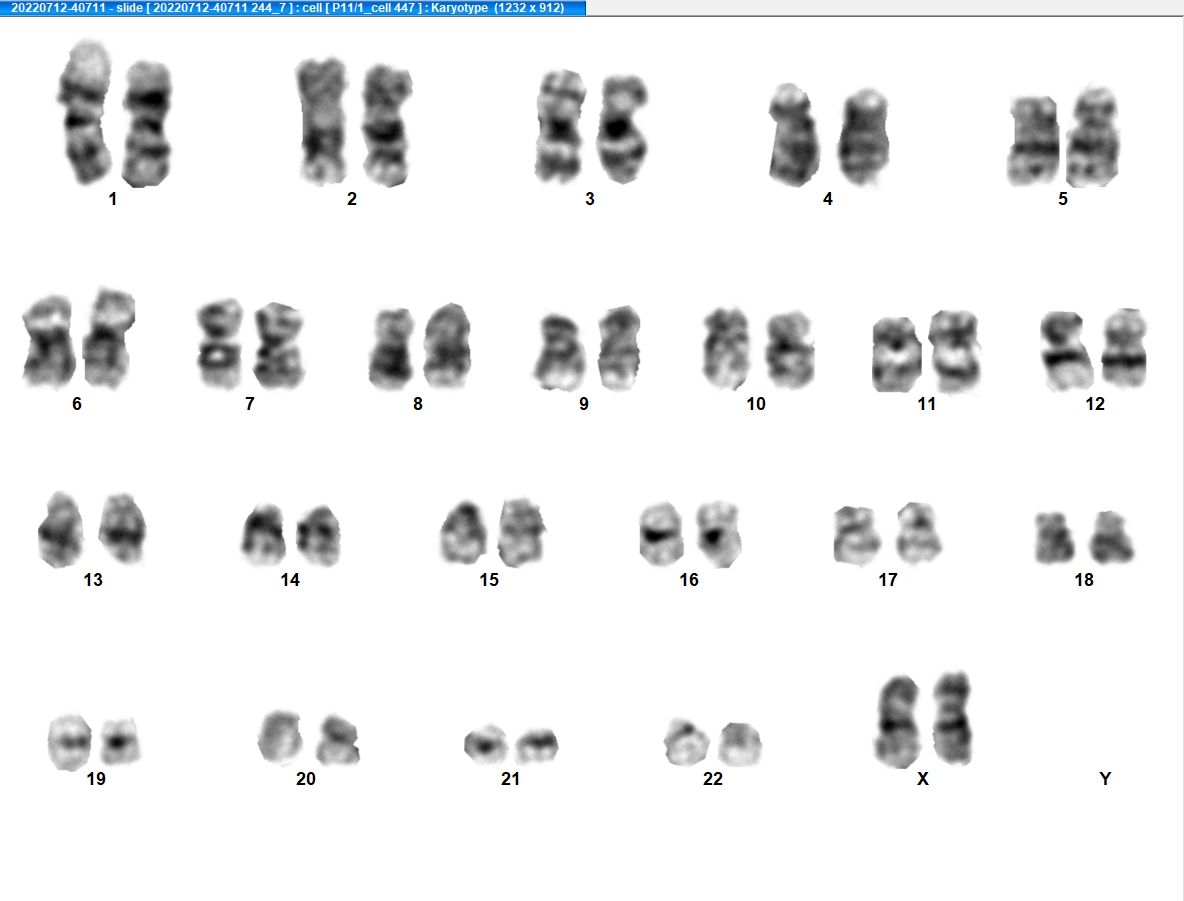
Task: Select the right chromosome 21 image
Action: [537, 745]
